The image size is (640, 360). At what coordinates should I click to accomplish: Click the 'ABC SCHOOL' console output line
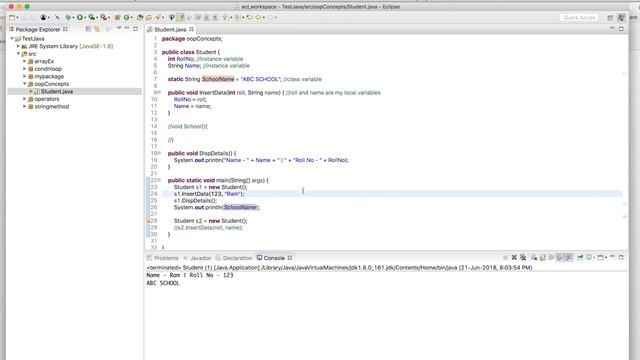coord(163,283)
